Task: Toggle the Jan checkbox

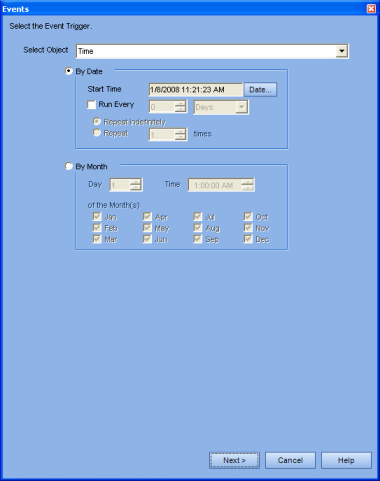Action: [x=97, y=217]
